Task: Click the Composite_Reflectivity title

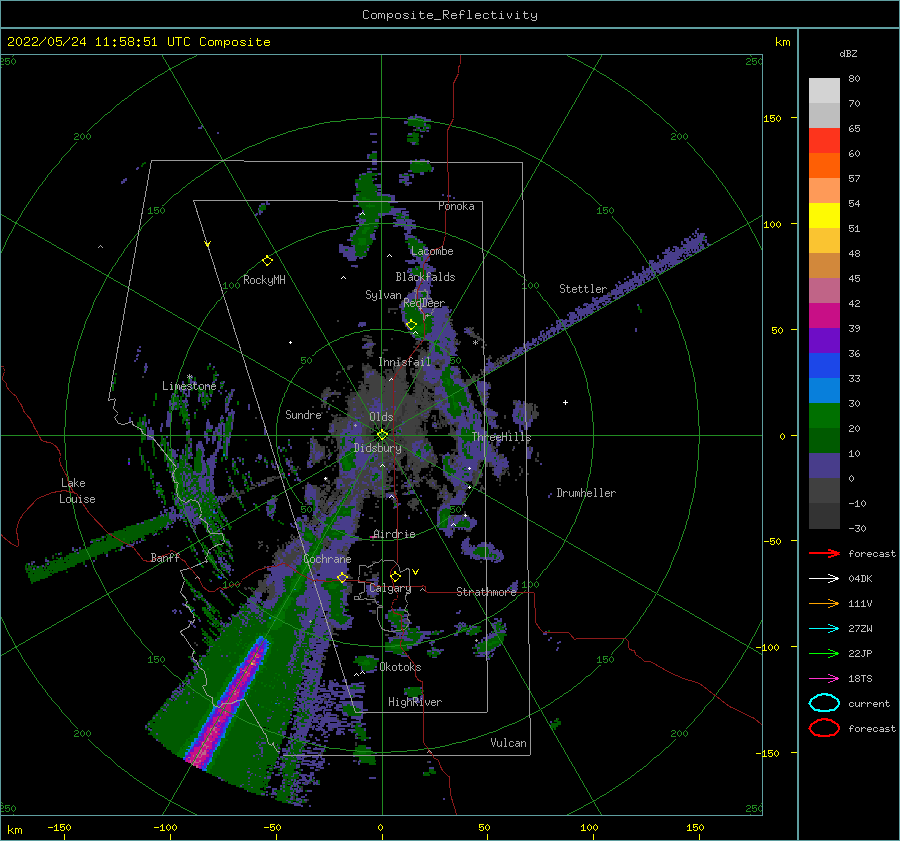Action: coord(449,15)
